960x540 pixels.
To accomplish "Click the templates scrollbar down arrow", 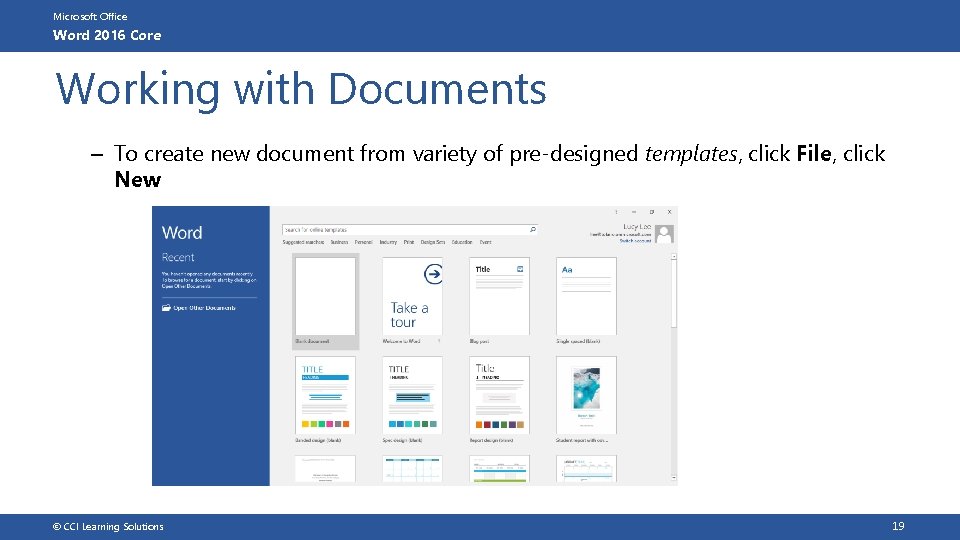I will coord(673,478).
